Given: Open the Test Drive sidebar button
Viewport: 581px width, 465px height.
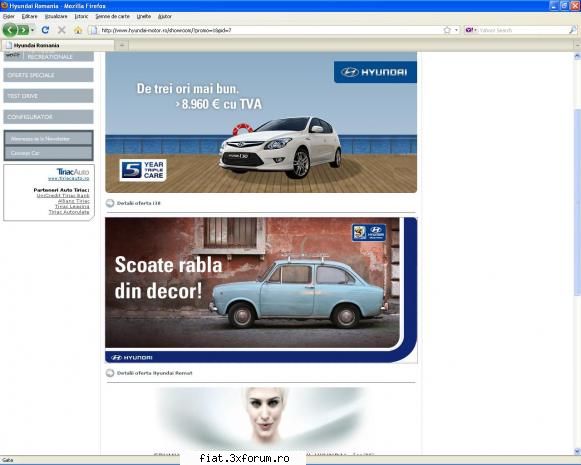Looking at the screenshot, I should click(49, 96).
